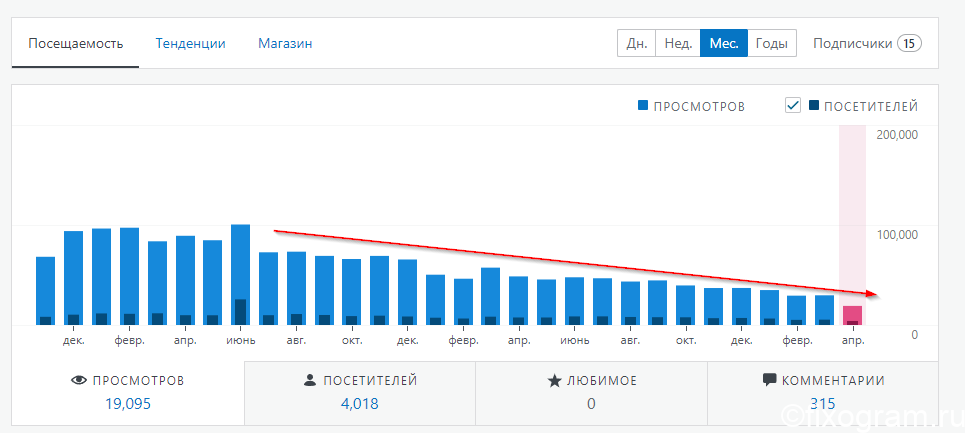The height and width of the screenshot is (433, 965).
Task: Select the Посетителей stats panel
Action: pos(360,393)
